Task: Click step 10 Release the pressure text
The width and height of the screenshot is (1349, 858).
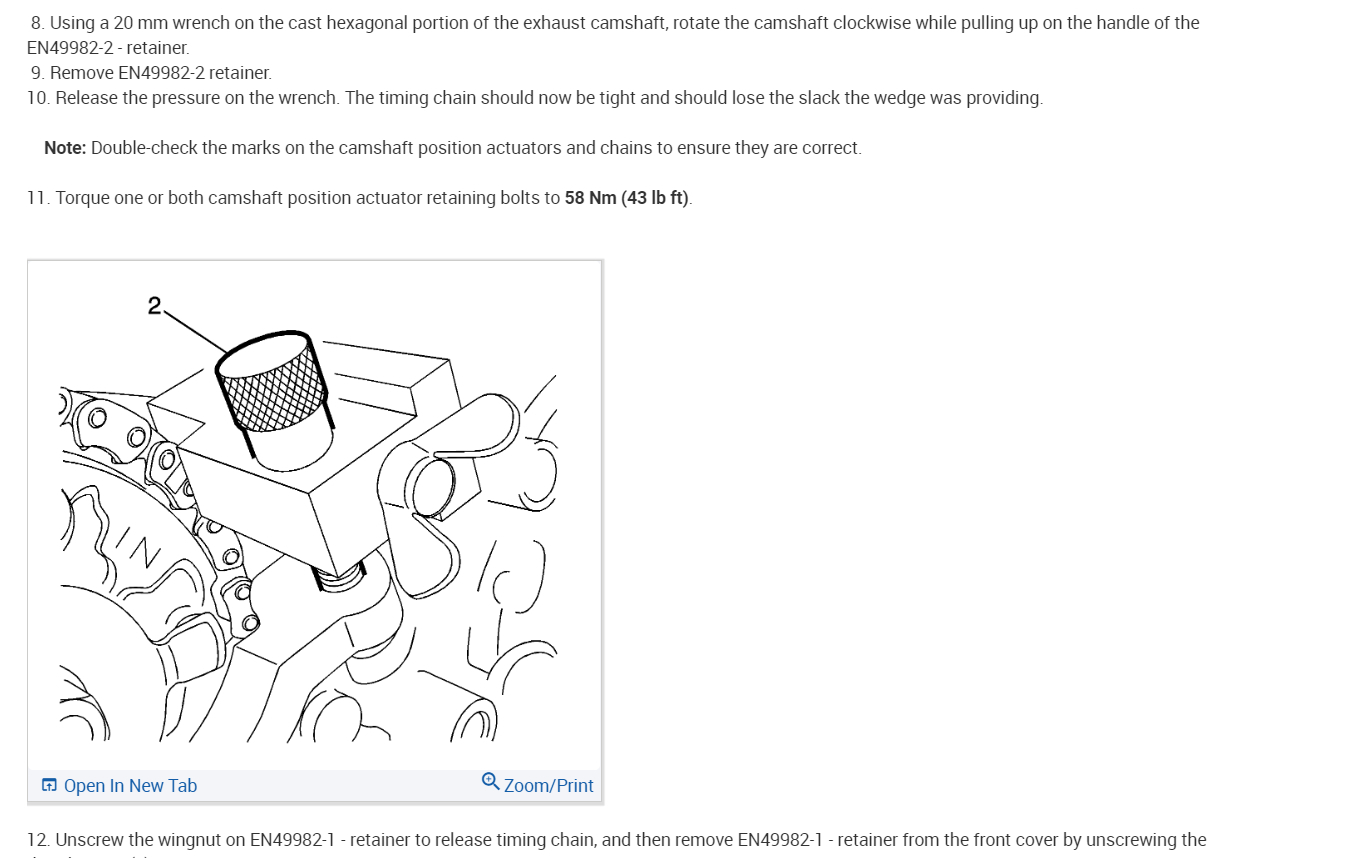Action: 535,98
